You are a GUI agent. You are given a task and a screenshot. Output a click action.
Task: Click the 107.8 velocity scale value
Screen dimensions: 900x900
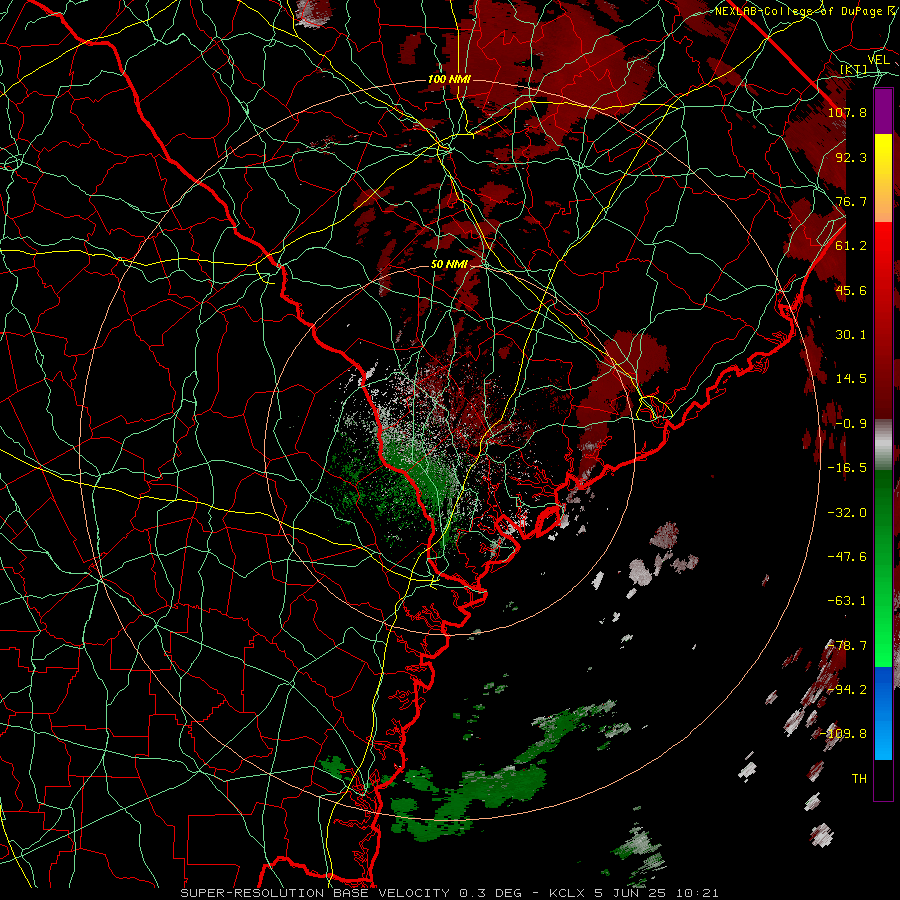pyautogui.click(x=847, y=112)
